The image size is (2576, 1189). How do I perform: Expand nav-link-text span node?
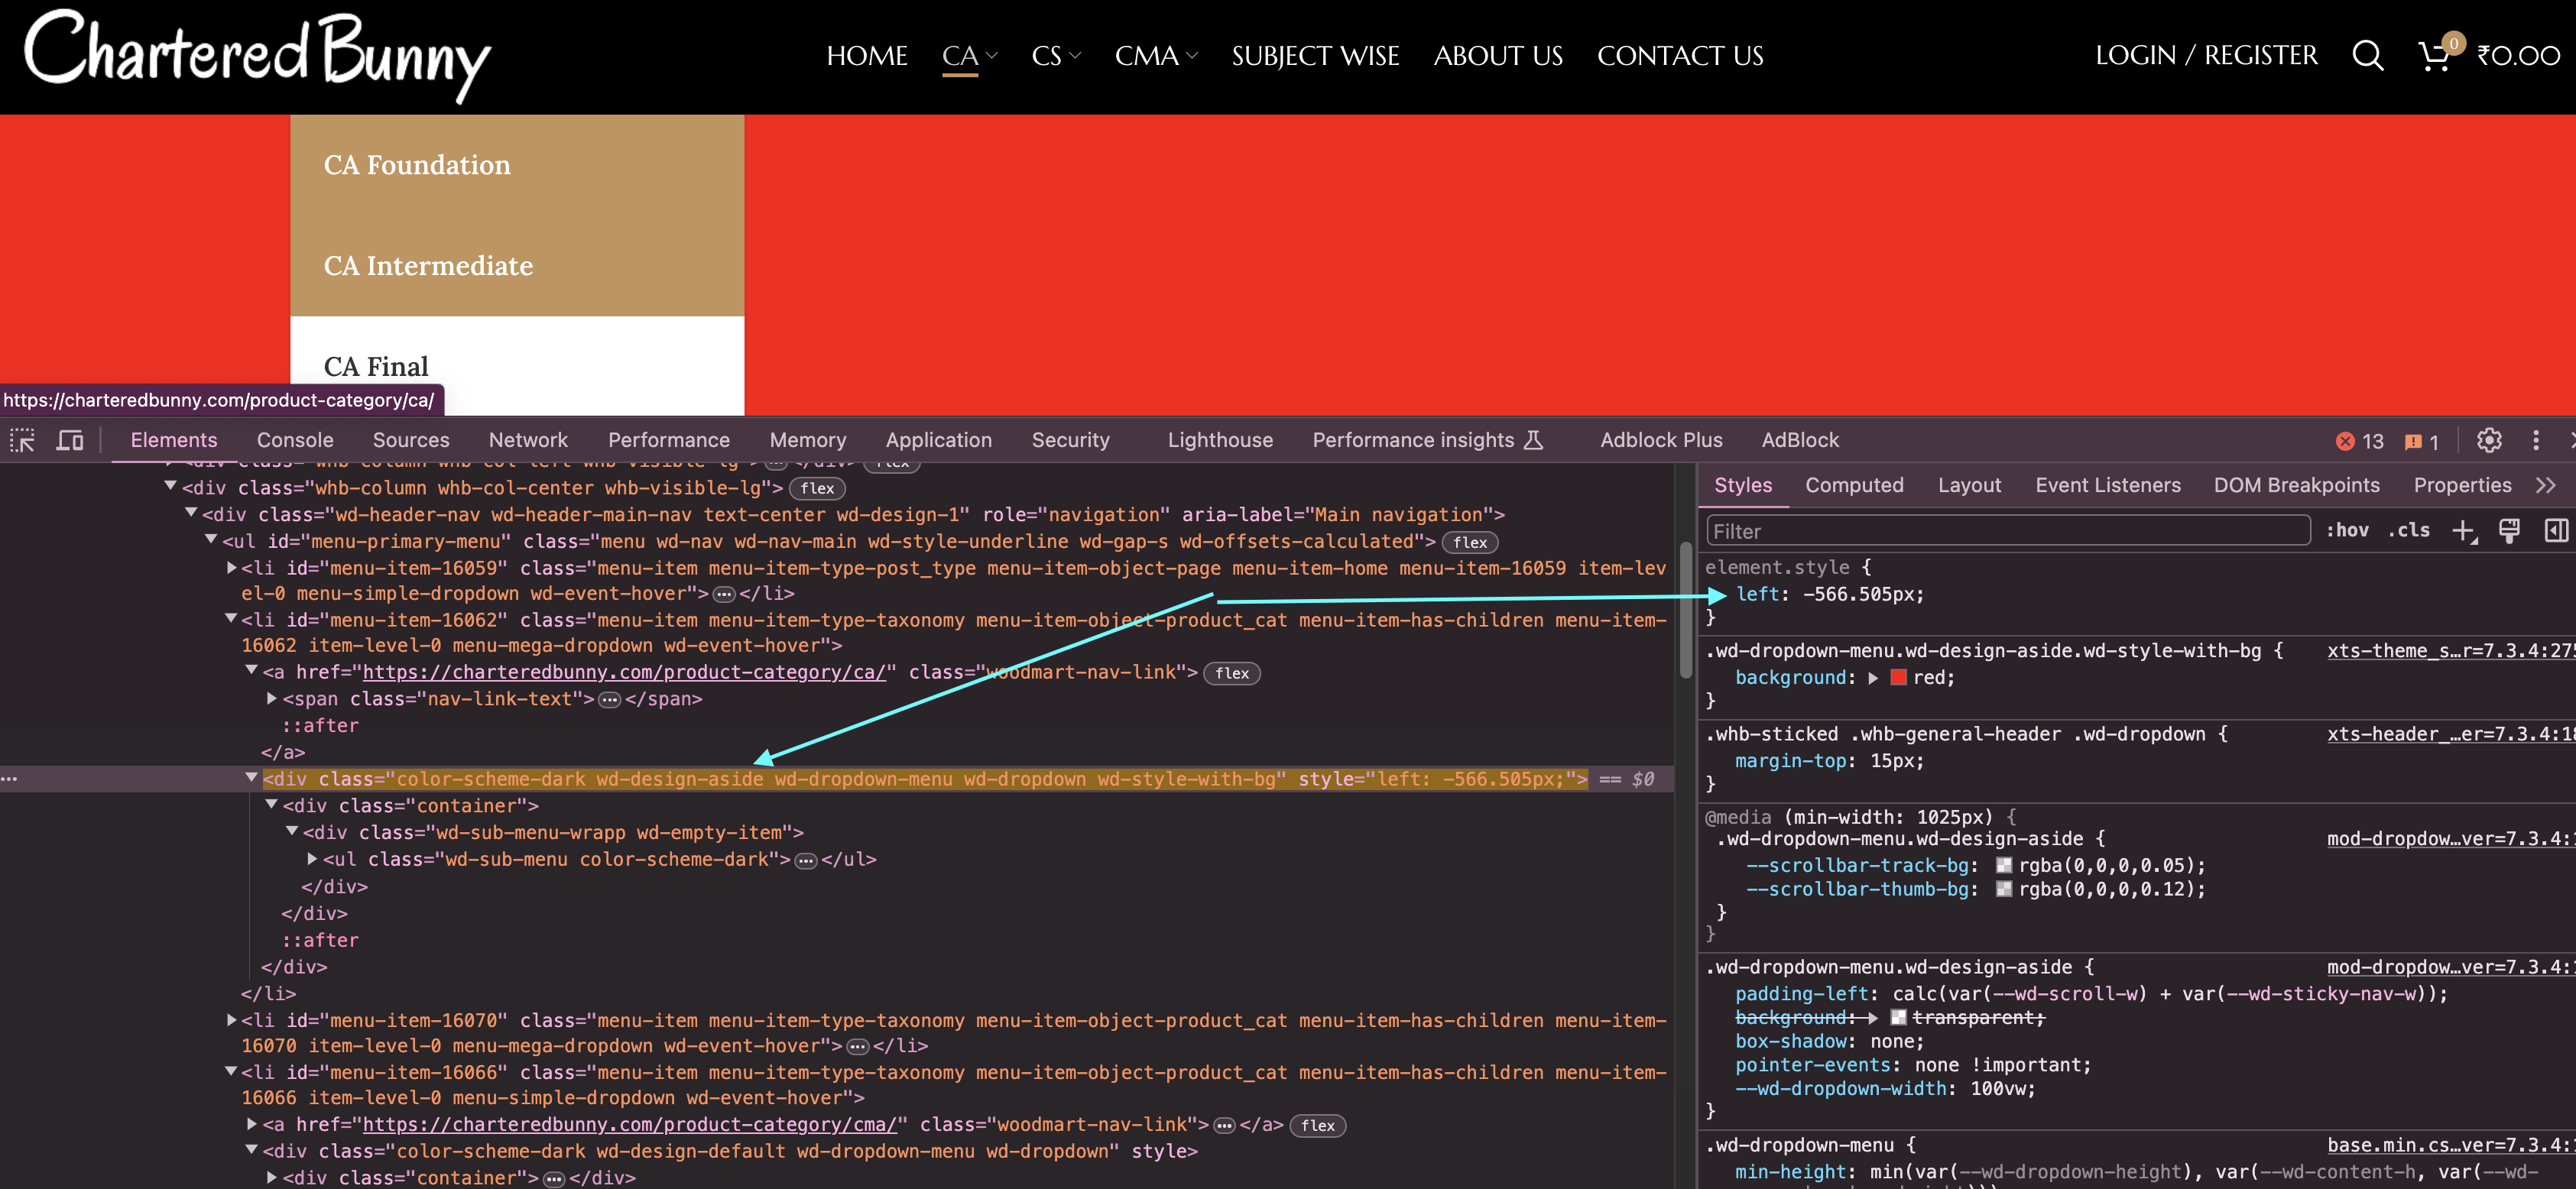point(271,698)
